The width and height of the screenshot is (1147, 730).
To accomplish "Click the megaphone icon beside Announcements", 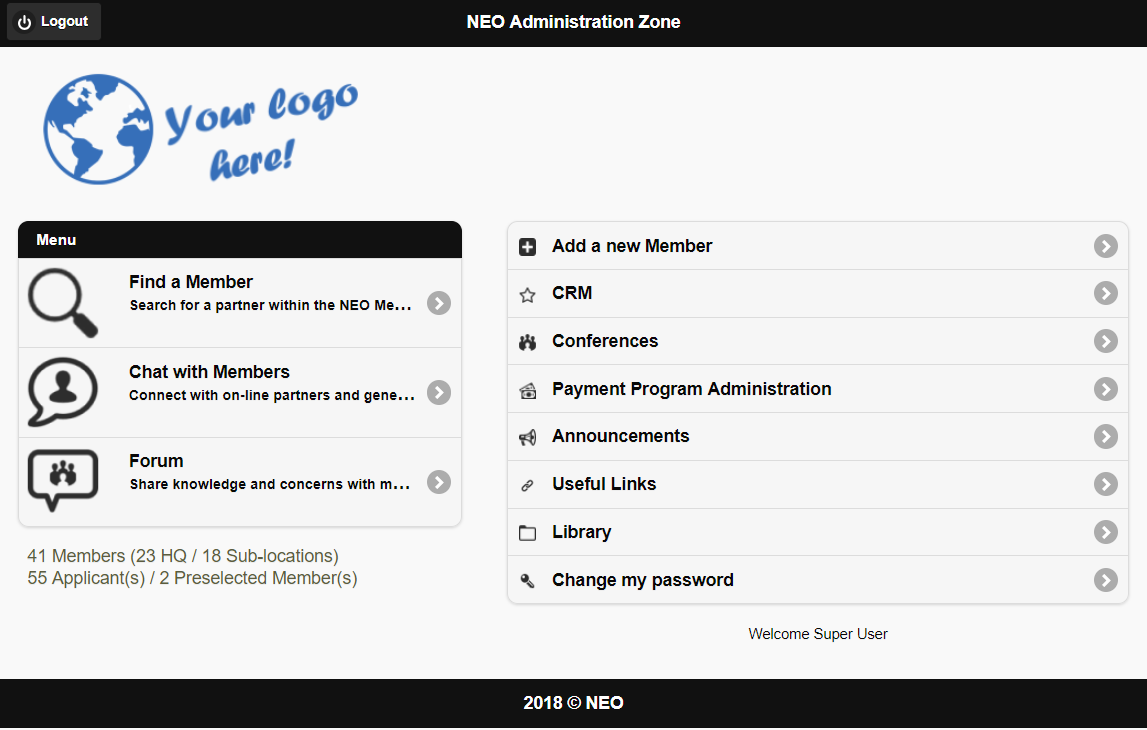I will (x=527, y=437).
